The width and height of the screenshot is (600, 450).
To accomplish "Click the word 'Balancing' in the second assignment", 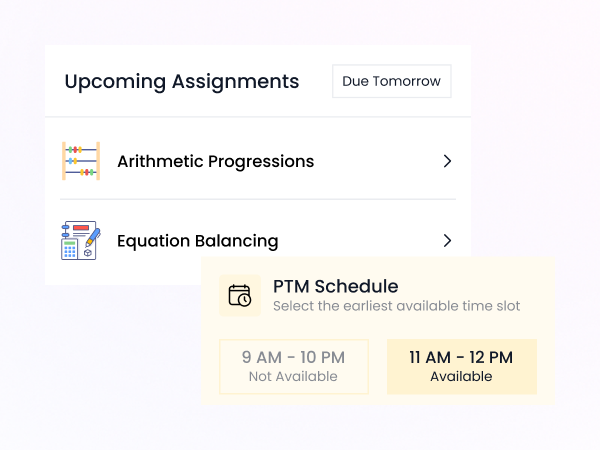I will pos(236,241).
